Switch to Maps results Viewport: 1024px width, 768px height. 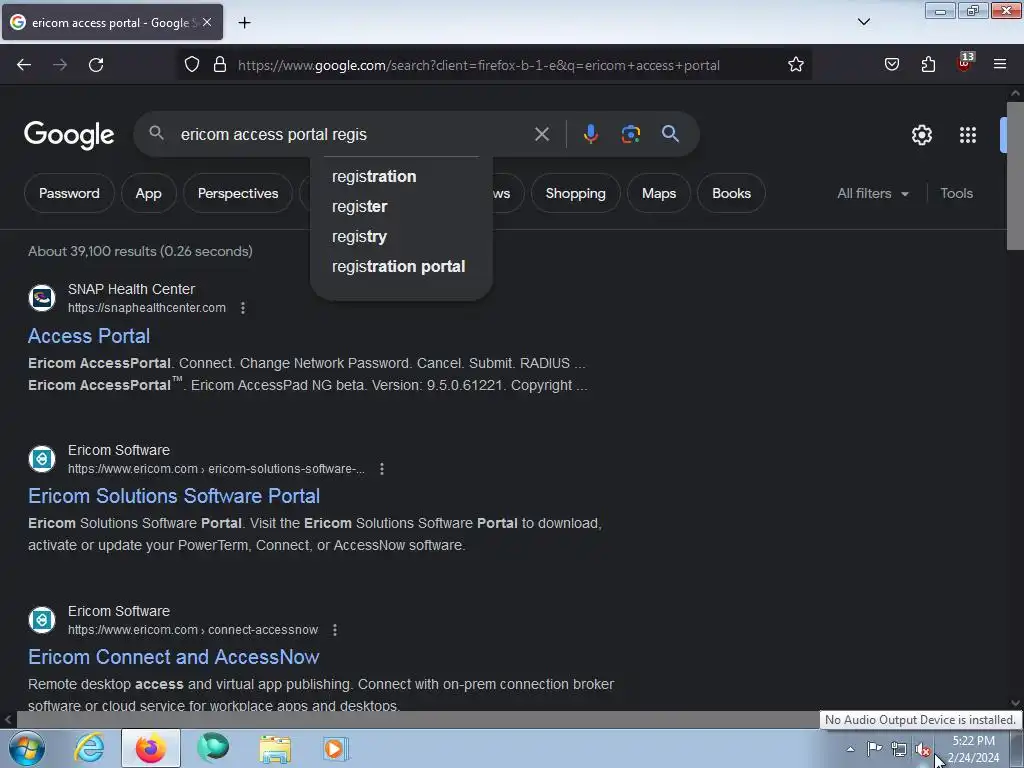[659, 193]
